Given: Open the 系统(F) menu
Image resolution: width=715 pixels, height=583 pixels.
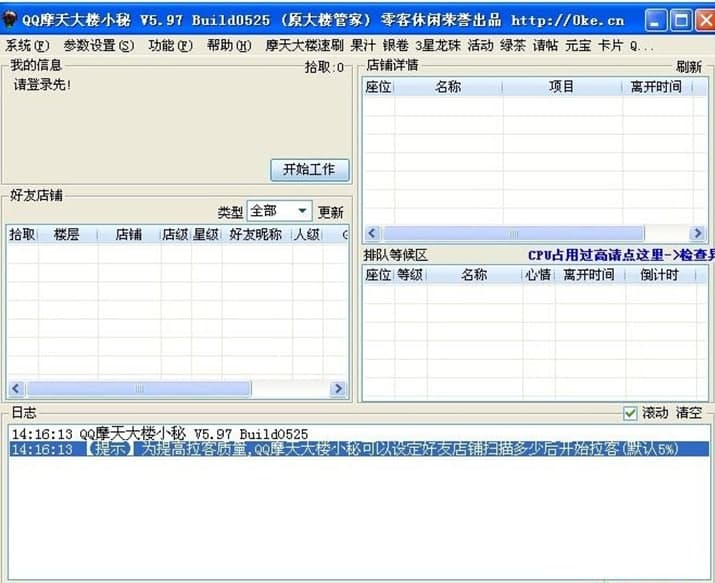Looking at the screenshot, I should point(27,46).
